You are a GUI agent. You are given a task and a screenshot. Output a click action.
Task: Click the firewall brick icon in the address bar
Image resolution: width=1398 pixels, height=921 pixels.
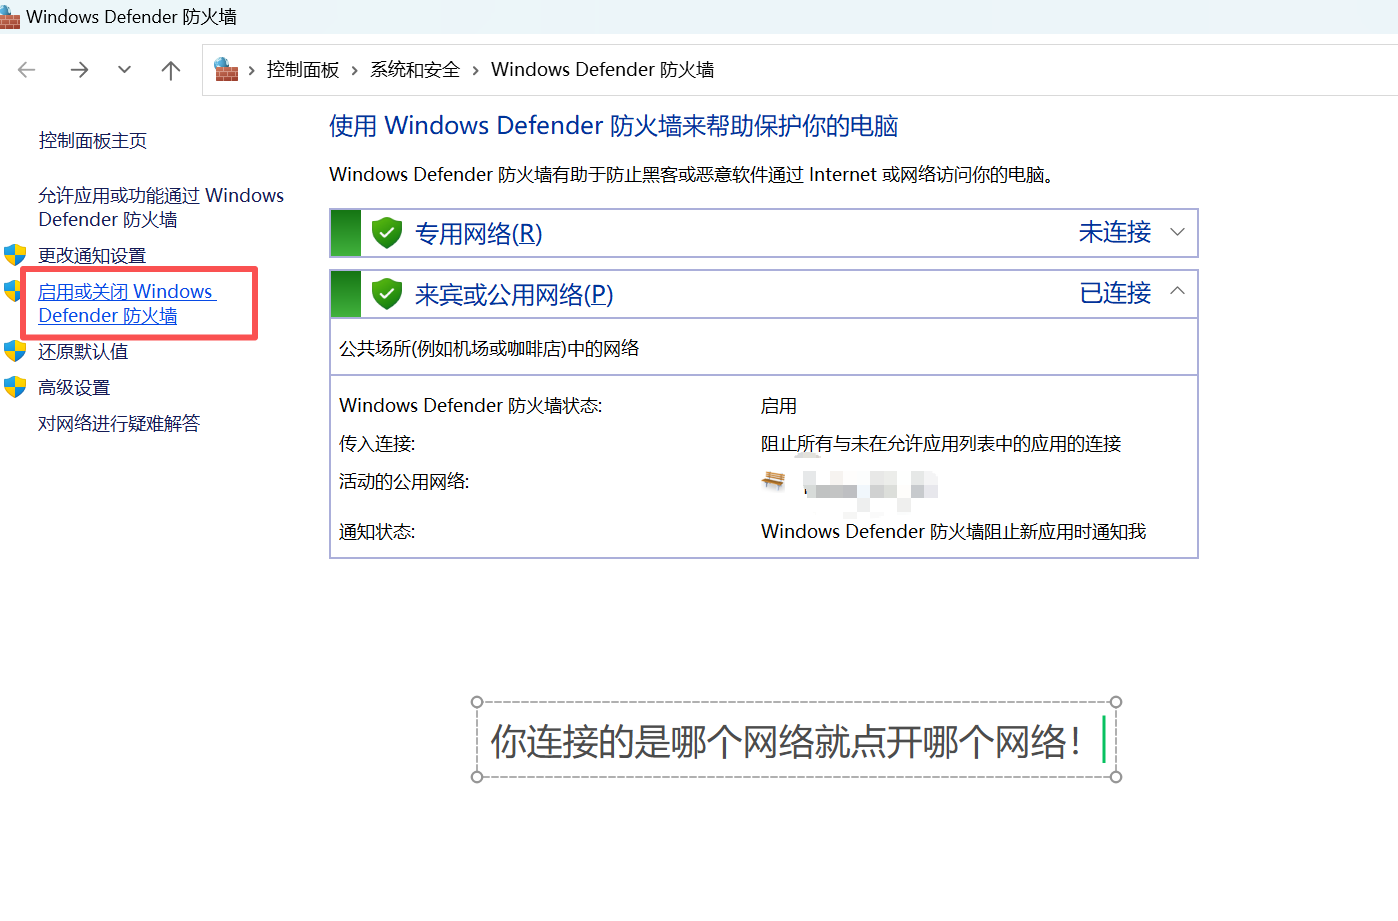225,69
